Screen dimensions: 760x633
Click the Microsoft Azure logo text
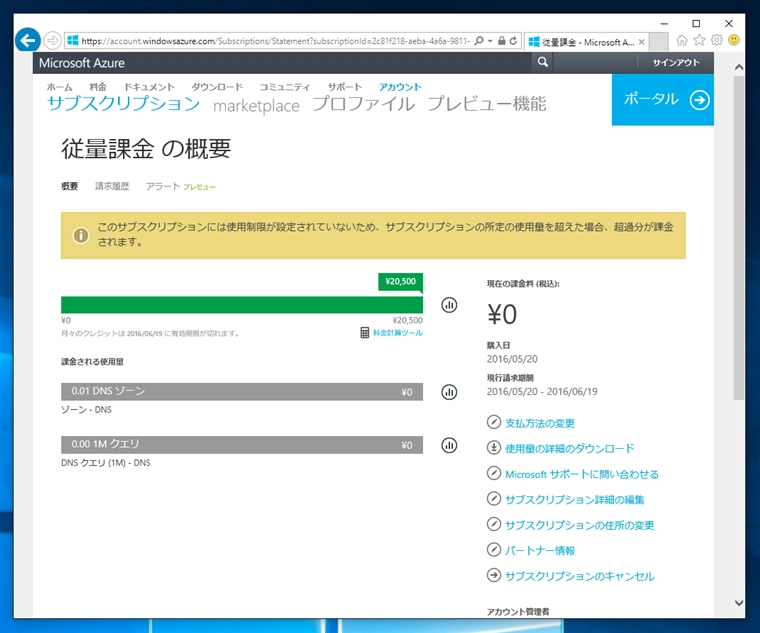(x=82, y=63)
